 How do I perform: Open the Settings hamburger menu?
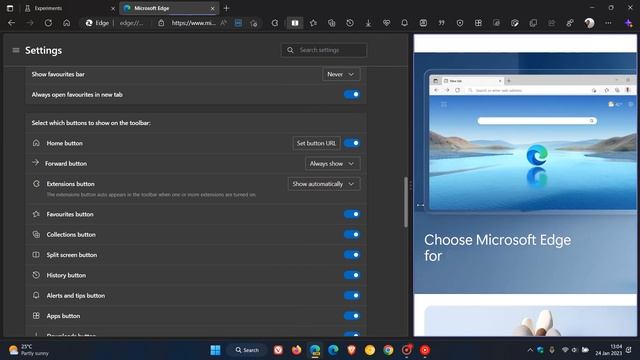coord(16,50)
